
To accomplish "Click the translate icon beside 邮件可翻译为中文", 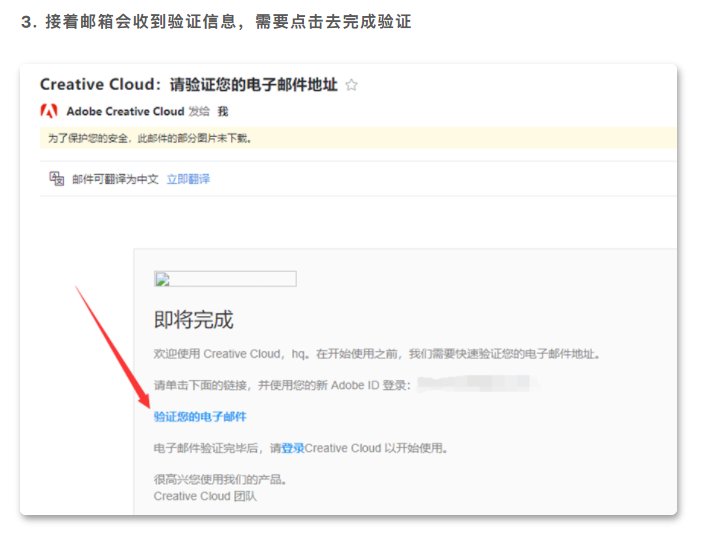I will click(56, 179).
